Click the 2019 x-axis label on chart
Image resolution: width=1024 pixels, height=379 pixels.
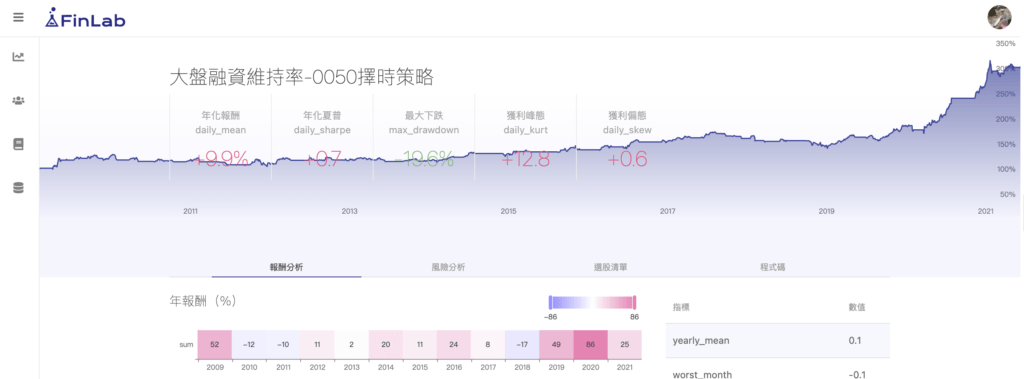click(x=826, y=212)
